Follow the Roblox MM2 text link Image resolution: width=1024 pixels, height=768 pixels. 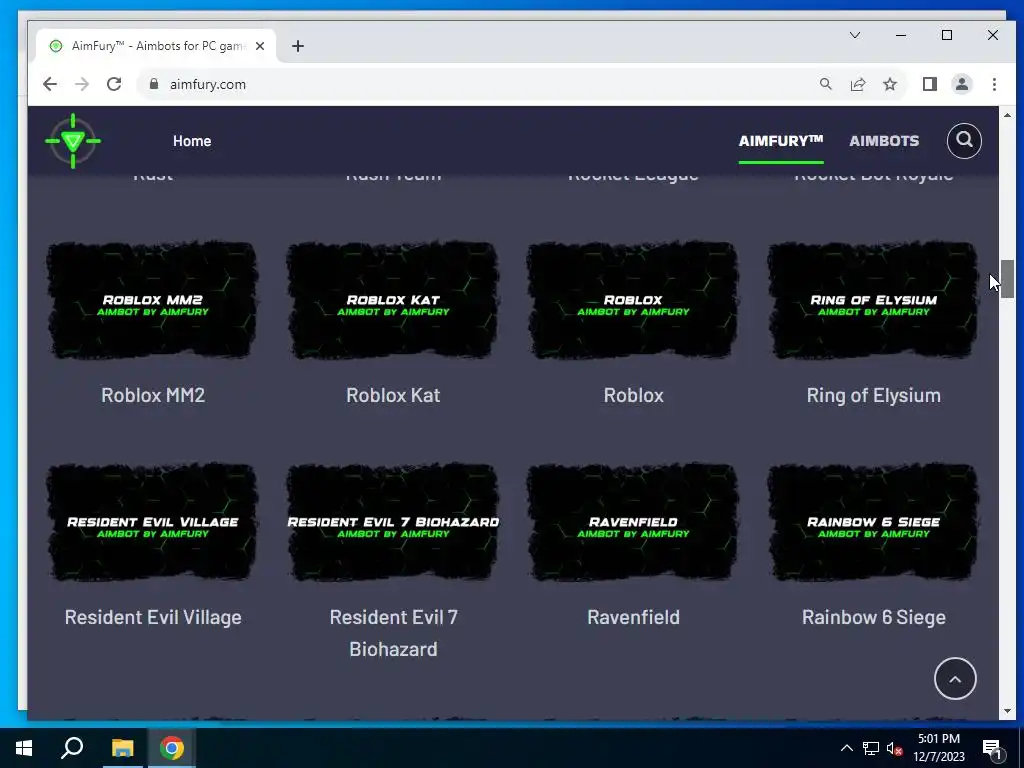(153, 395)
